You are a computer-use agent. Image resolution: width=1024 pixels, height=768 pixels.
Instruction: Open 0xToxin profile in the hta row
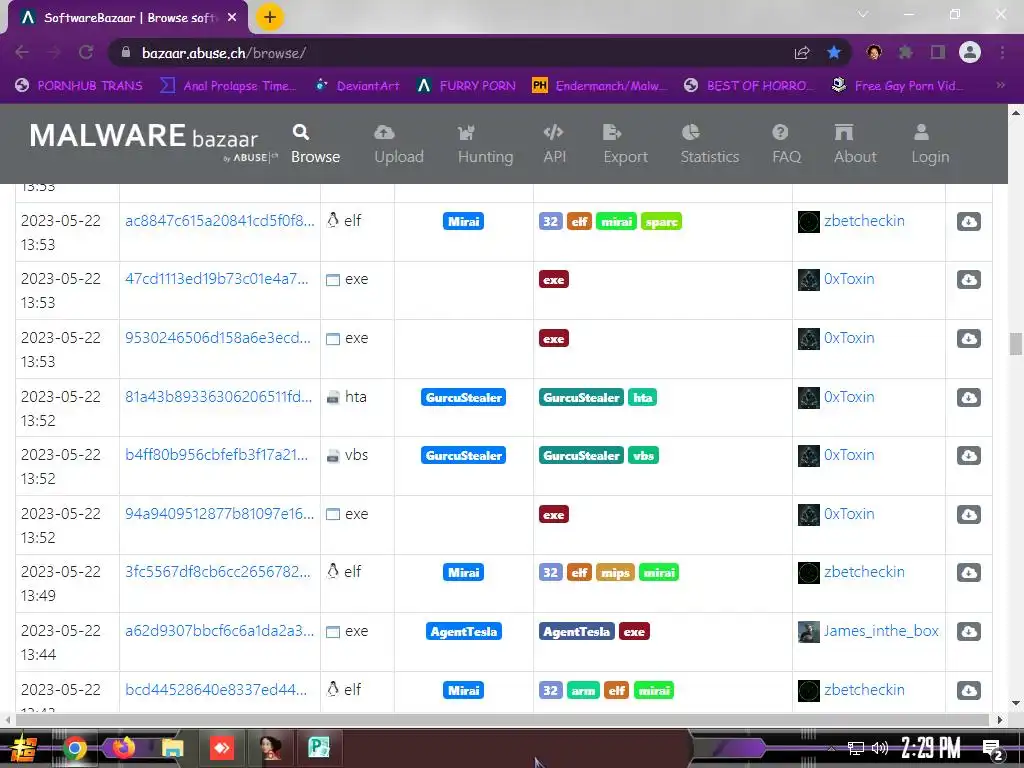(x=848, y=396)
